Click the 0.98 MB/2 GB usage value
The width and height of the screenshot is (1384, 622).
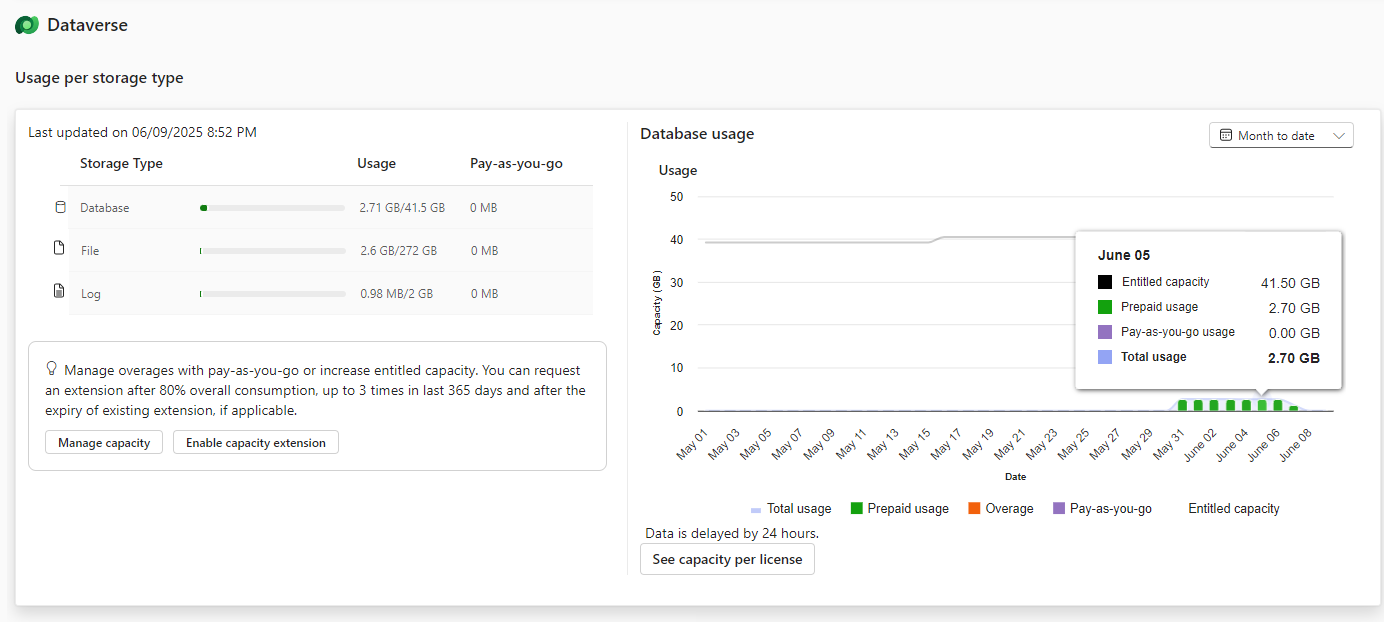pyautogui.click(x=397, y=294)
